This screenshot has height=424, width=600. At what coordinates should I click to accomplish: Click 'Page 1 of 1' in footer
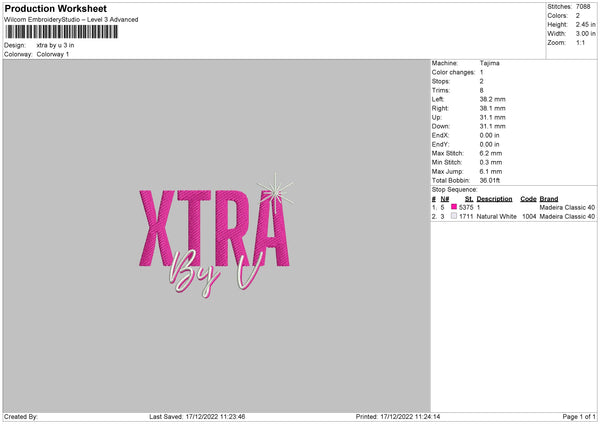[579, 417]
